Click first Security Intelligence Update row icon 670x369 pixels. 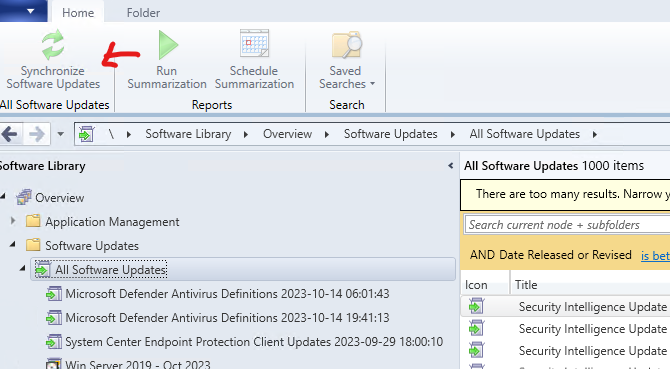[x=476, y=306]
